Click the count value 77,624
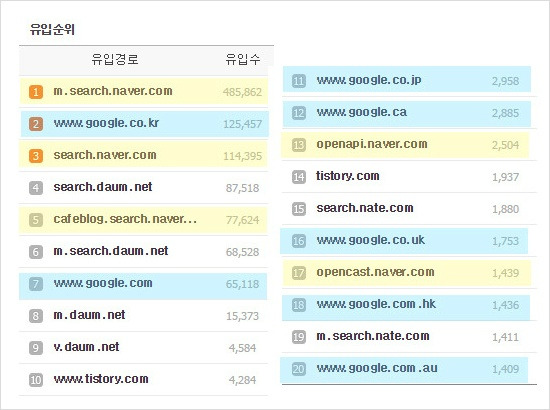This screenshot has height=410, width=550. [x=242, y=220]
